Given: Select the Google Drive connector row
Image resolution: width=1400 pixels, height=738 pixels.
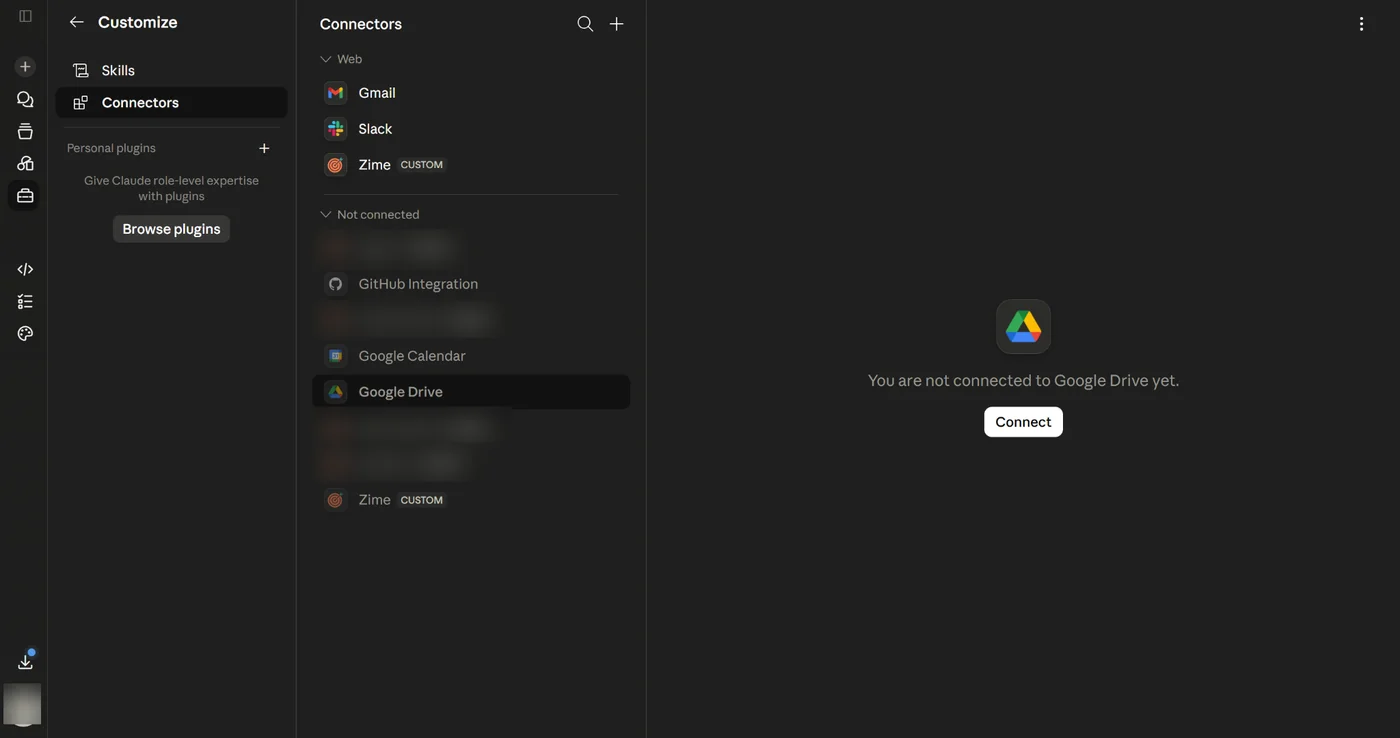Looking at the screenshot, I should [x=471, y=392].
